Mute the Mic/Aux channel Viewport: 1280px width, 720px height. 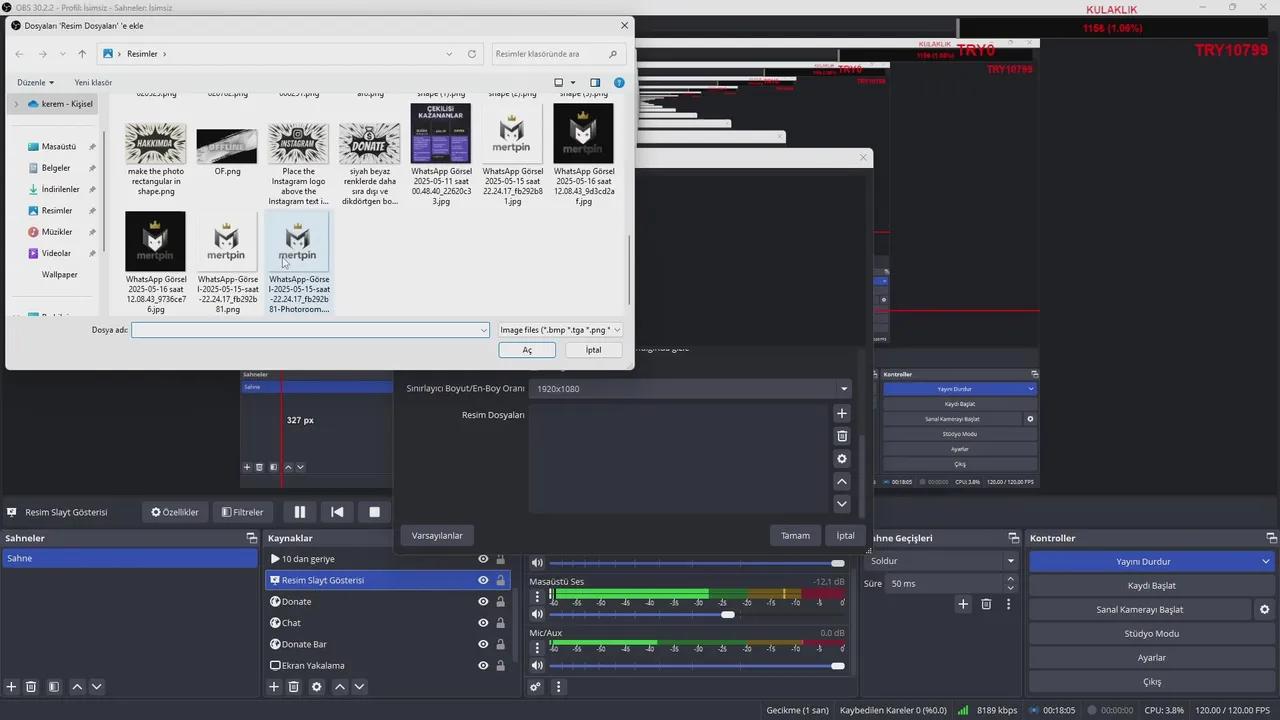tap(537, 665)
